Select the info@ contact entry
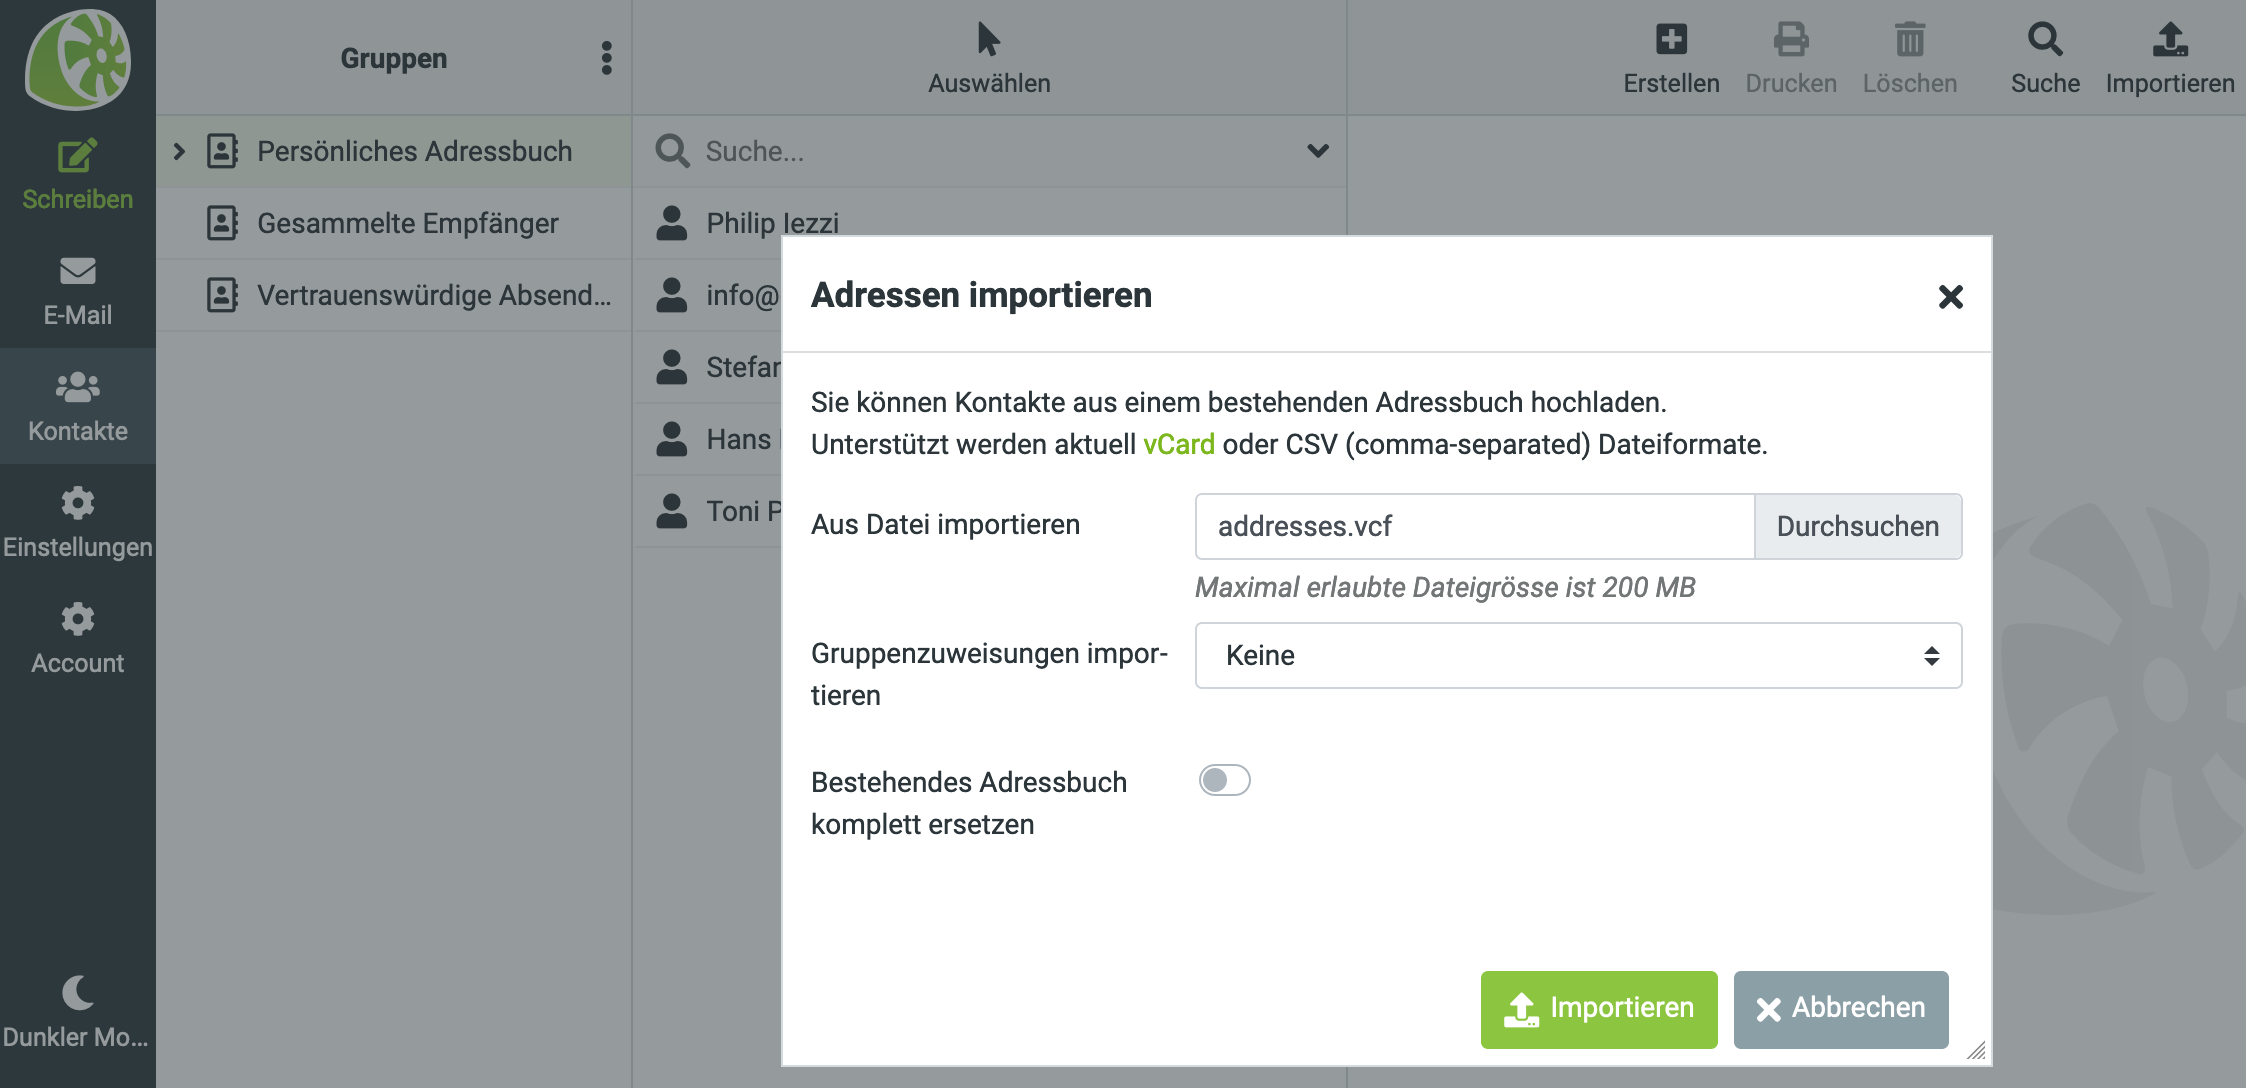The width and height of the screenshot is (2246, 1088). [x=708, y=295]
